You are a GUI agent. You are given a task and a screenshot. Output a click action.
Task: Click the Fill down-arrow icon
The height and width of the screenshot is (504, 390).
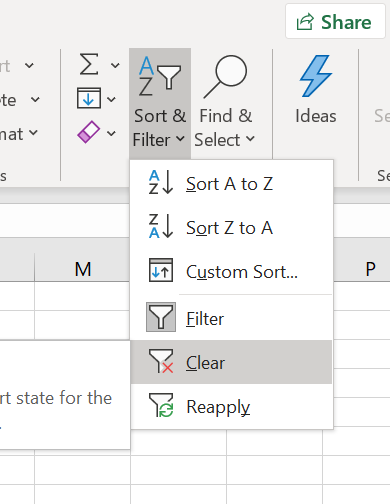89,98
